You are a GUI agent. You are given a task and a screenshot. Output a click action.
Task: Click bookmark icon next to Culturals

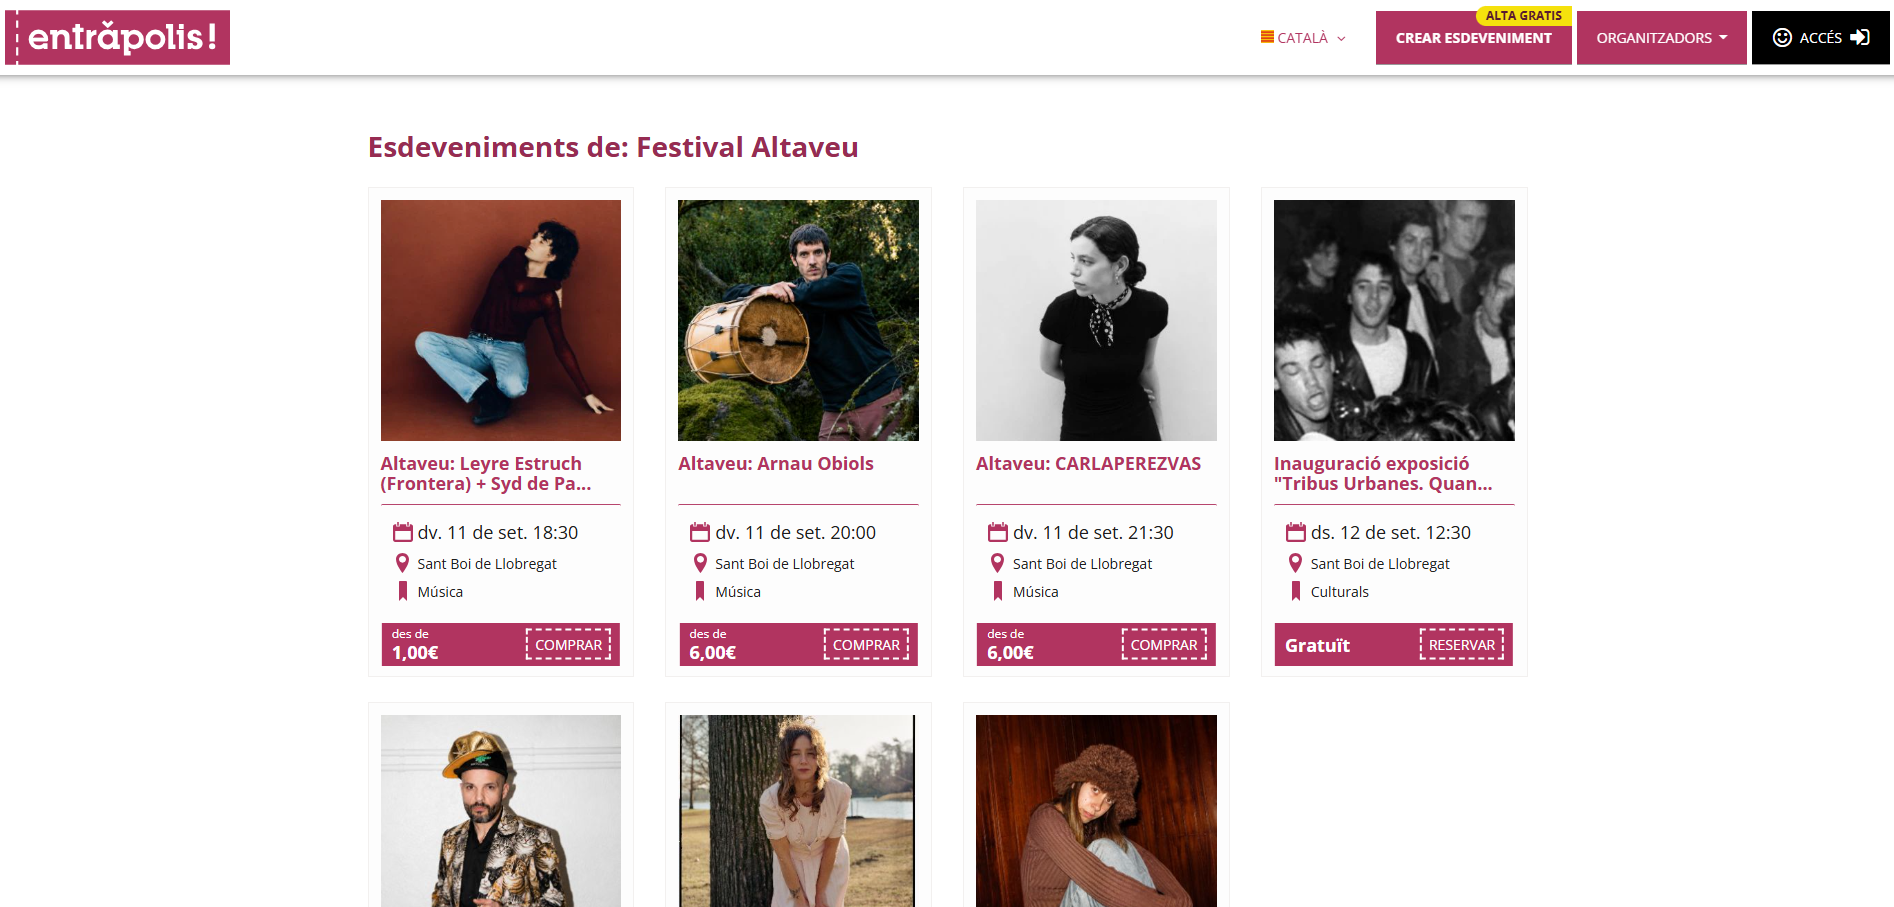tap(1296, 591)
